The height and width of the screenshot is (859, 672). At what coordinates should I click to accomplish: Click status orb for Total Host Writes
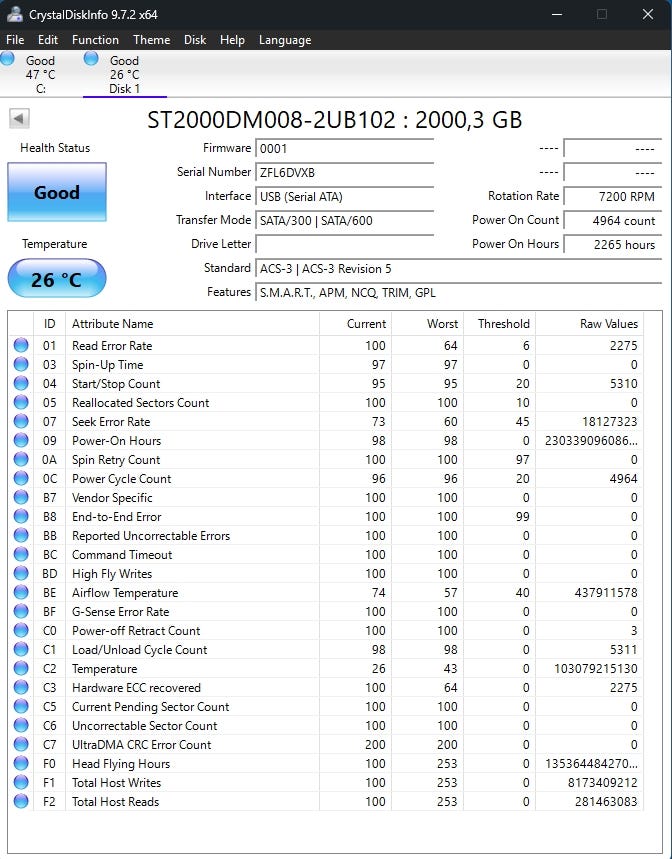point(21,782)
